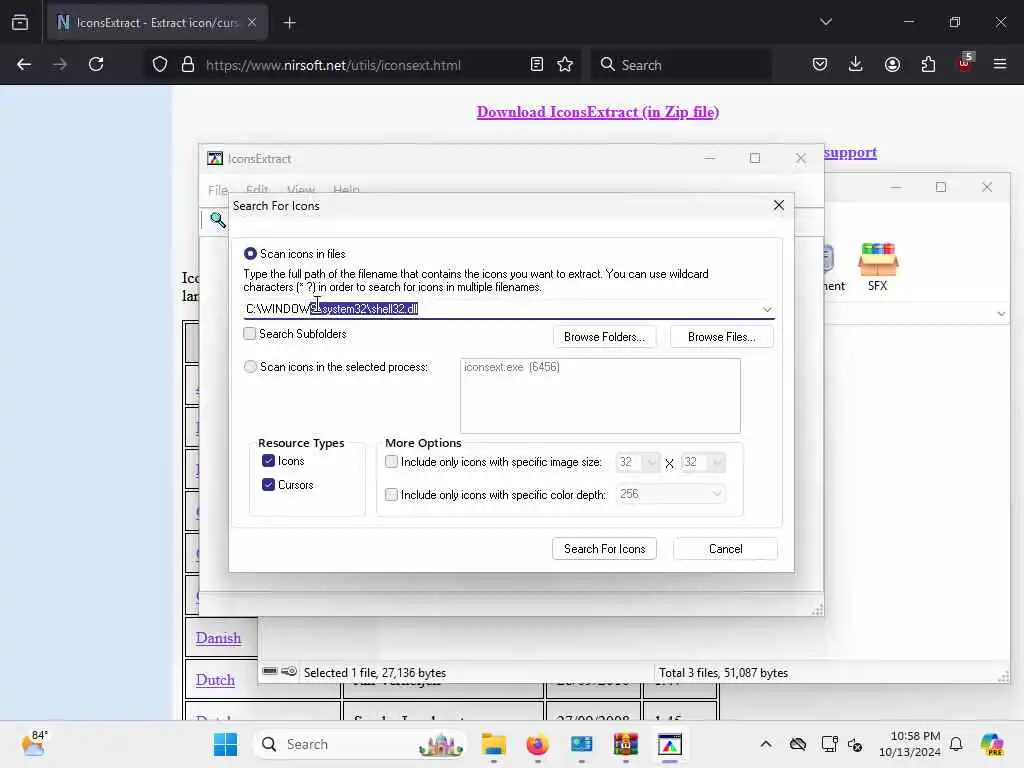Viewport: 1024px width, 768px height.
Task: Open File Explorer from taskbar
Action: tap(494, 744)
